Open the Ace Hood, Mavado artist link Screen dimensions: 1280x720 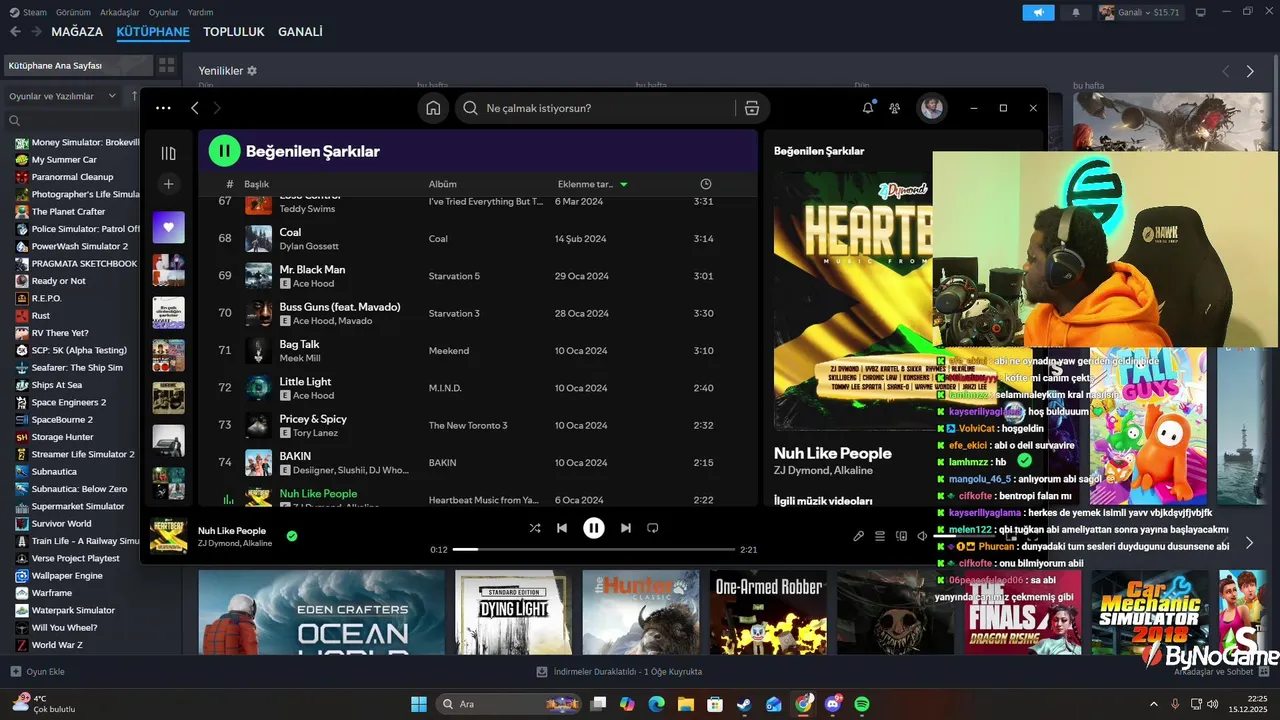coord(332,321)
